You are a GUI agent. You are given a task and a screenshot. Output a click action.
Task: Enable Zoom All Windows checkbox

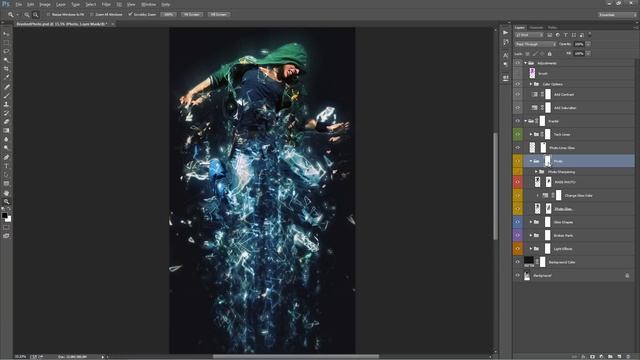92,14
